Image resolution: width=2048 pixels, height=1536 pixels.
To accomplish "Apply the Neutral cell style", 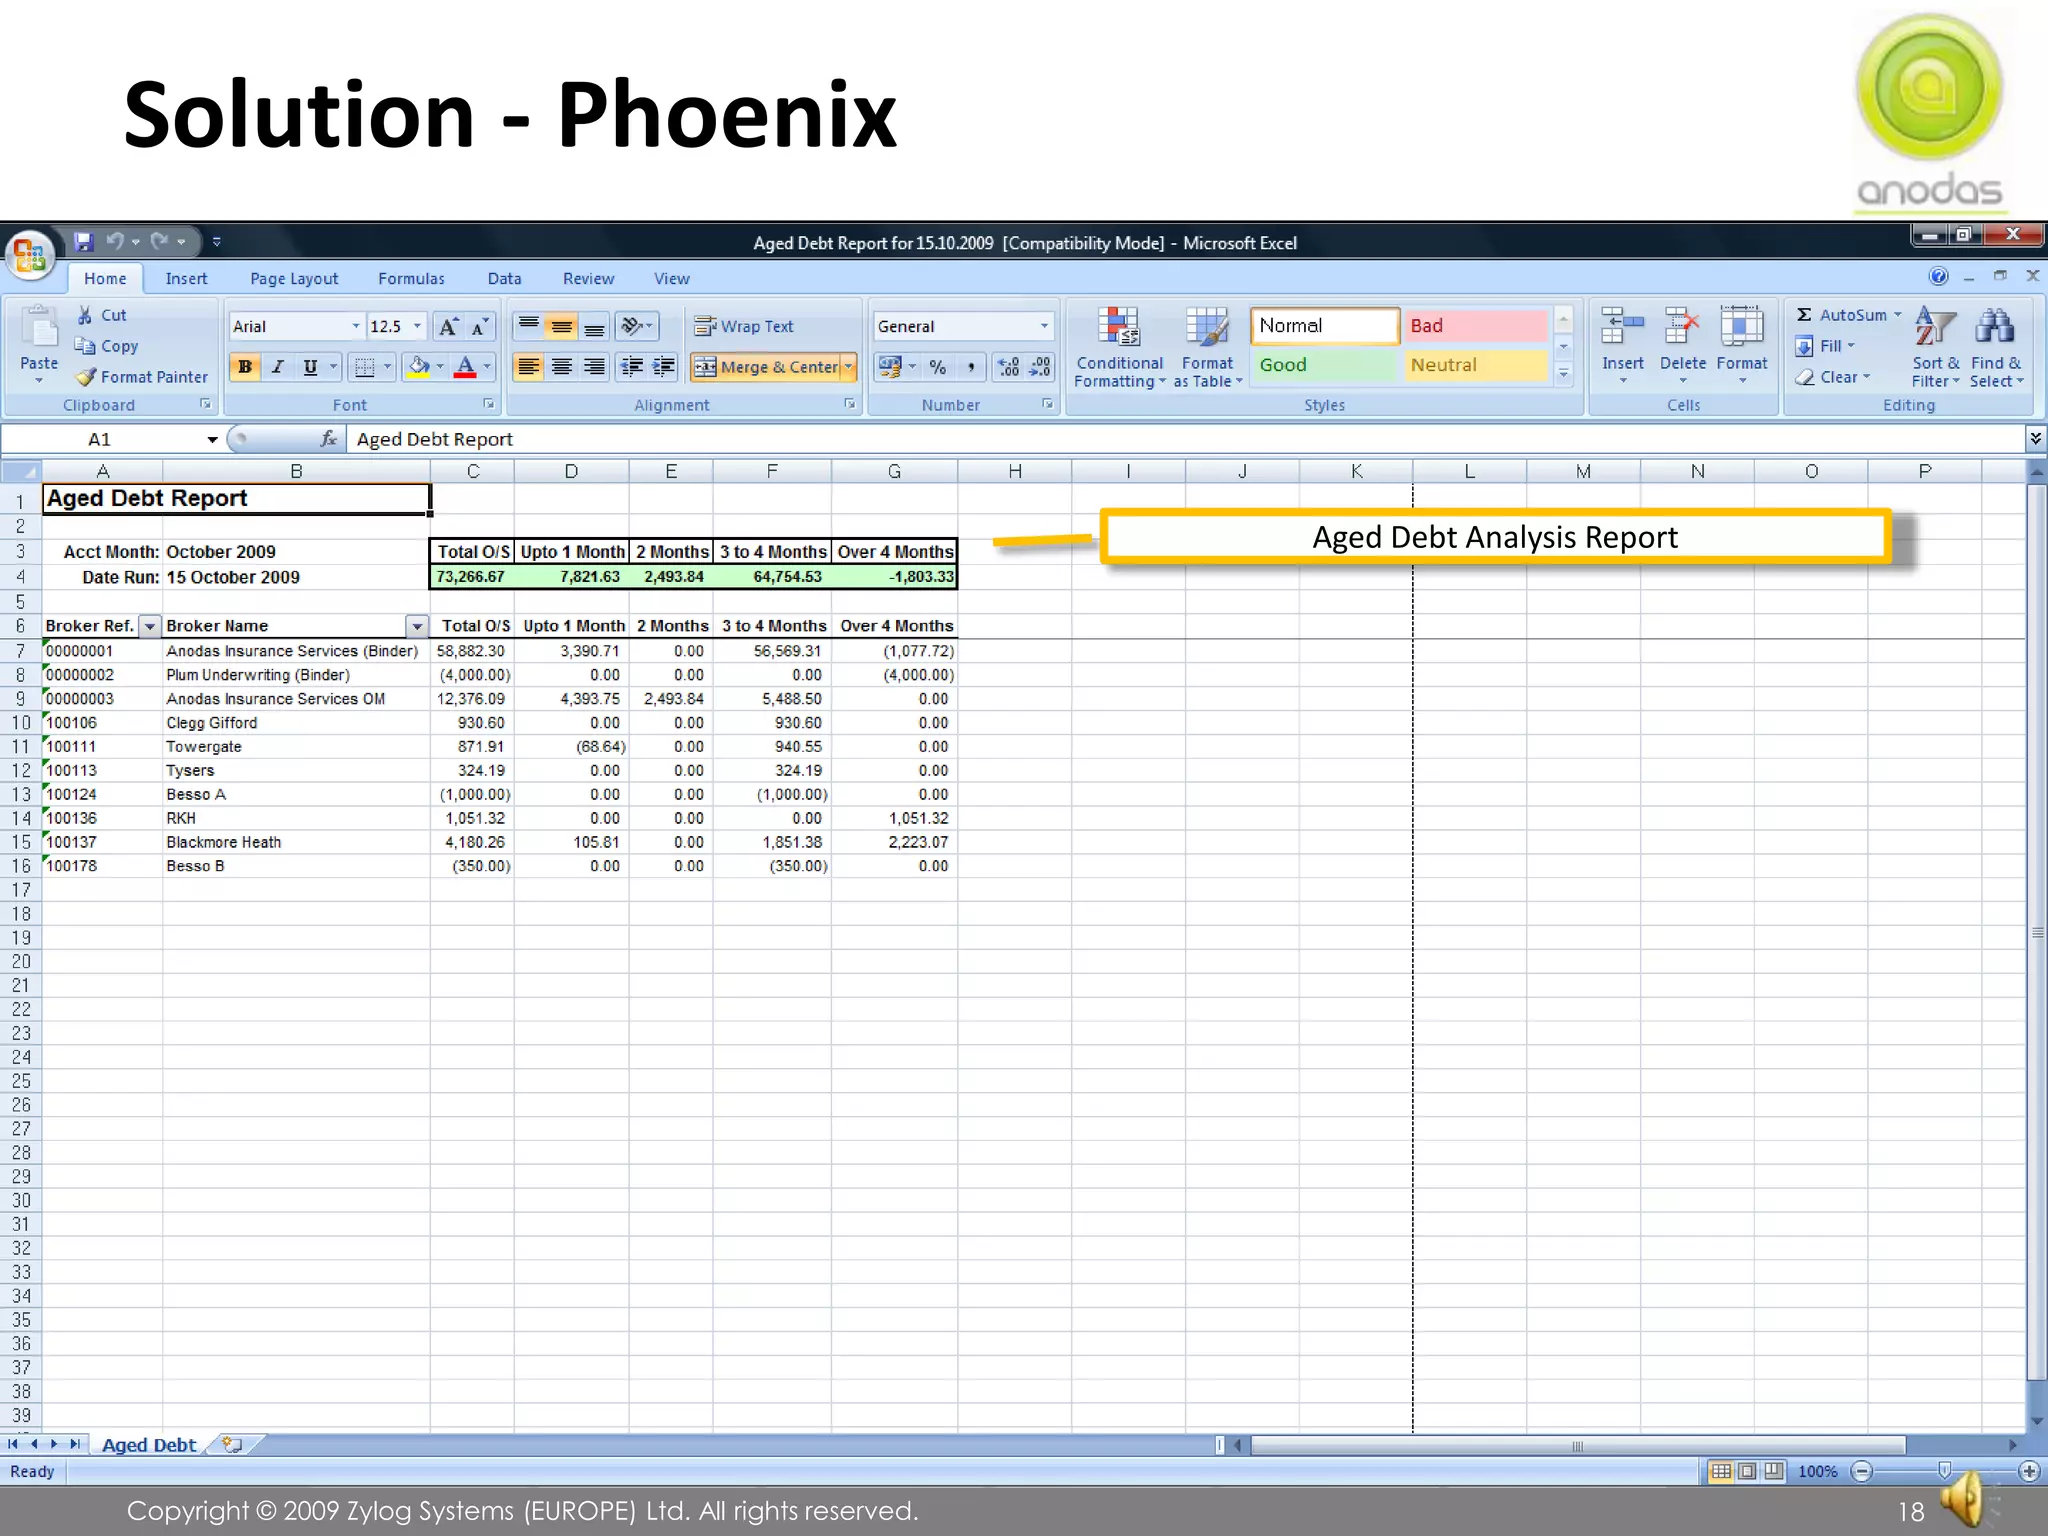I will click(1474, 365).
